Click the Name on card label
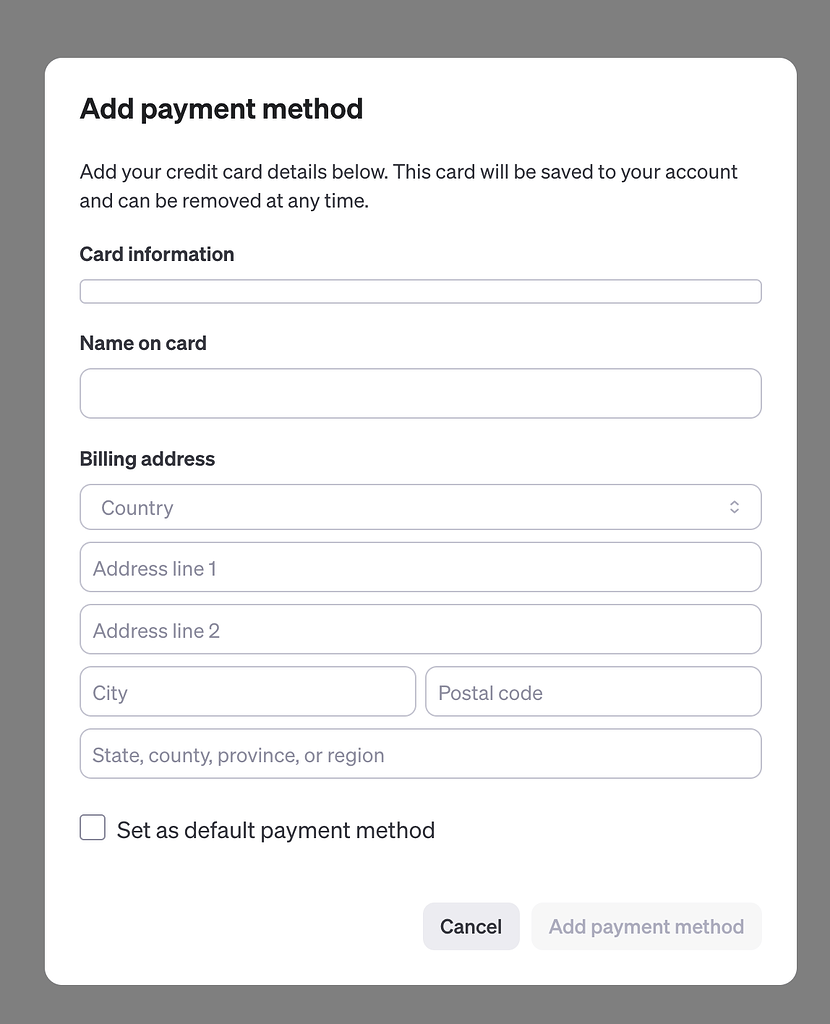The image size is (830, 1024). (x=143, y=343)
